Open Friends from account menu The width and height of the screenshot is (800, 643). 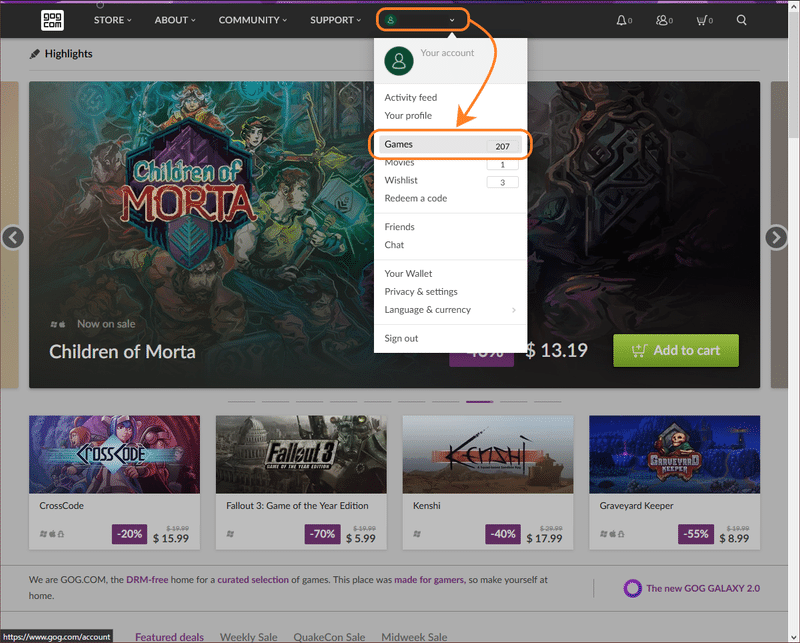tap(399, 227)
